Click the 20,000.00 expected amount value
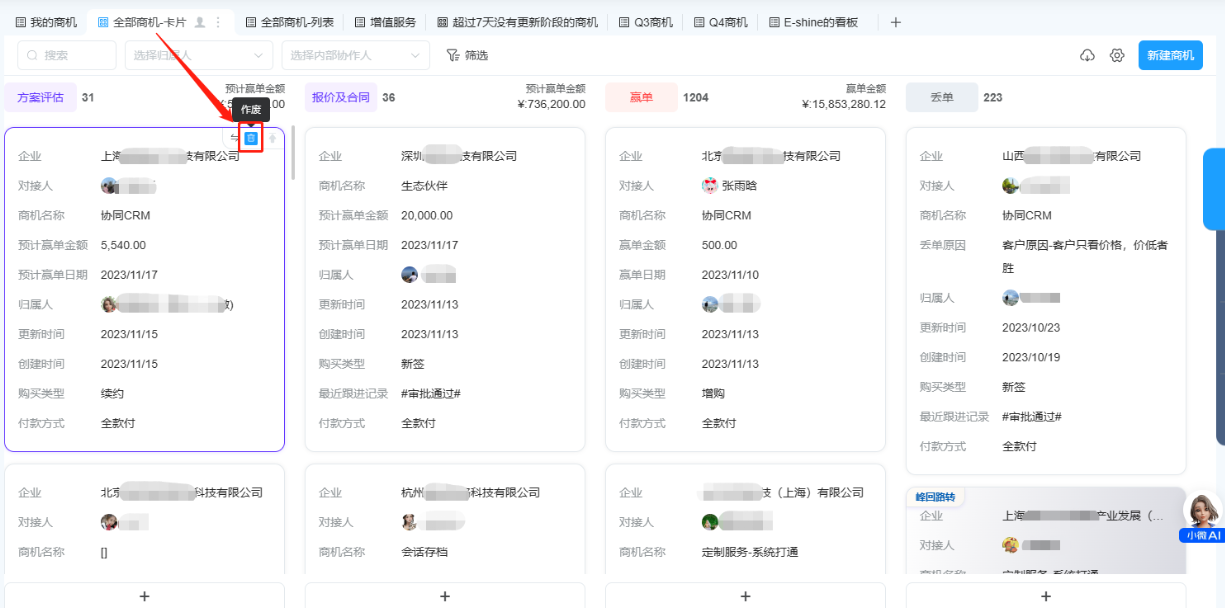 click(x=427, y=215)
